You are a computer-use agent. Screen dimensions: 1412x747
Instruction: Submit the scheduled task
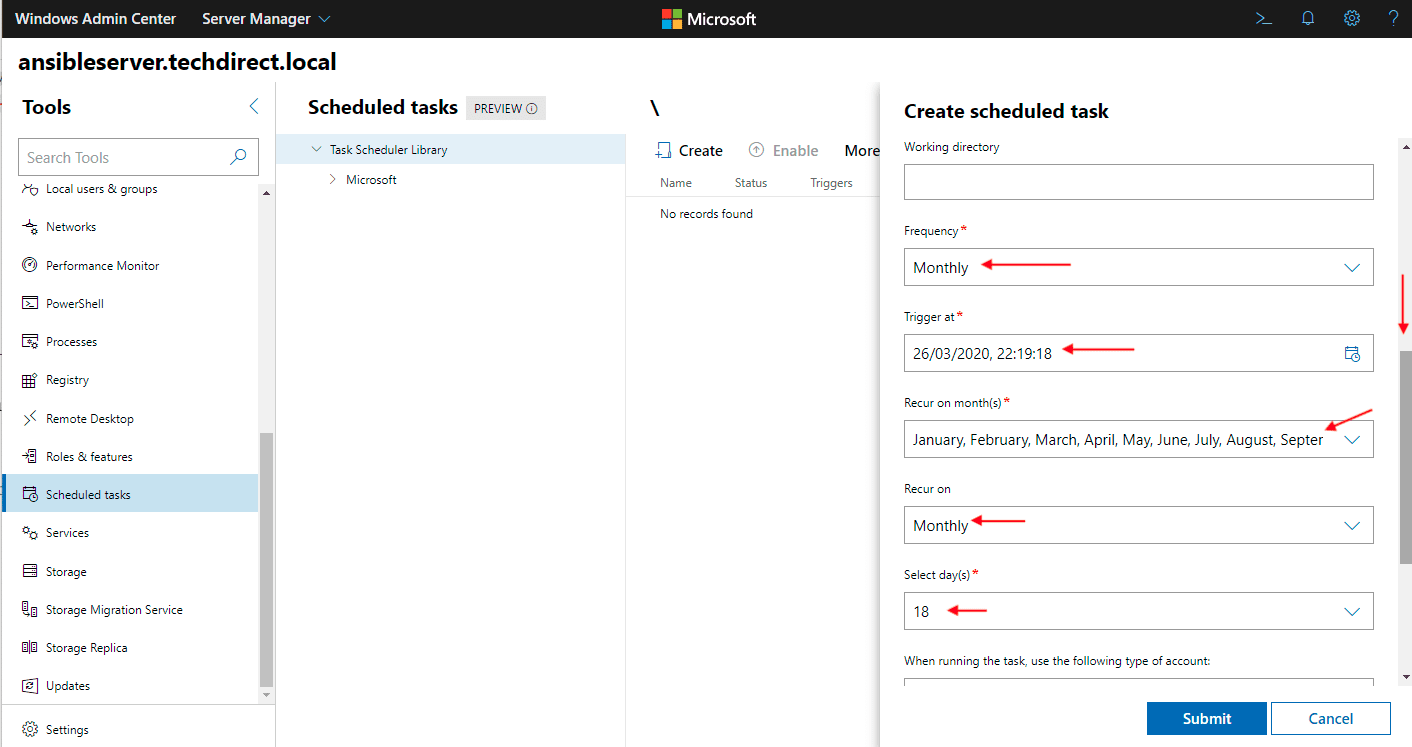(1206, 718)
